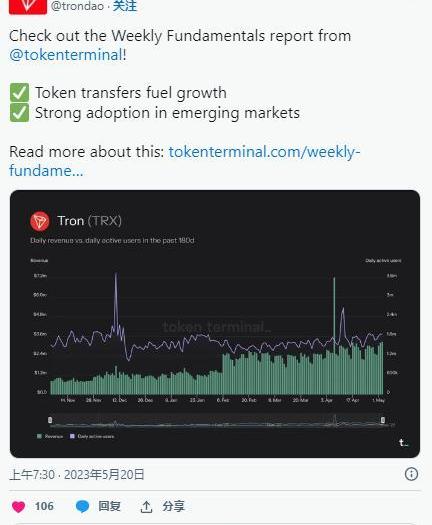Viewport: 432px width, 525px height.
Task: Toggle the Daily active users legend
Action: (92, 436)
